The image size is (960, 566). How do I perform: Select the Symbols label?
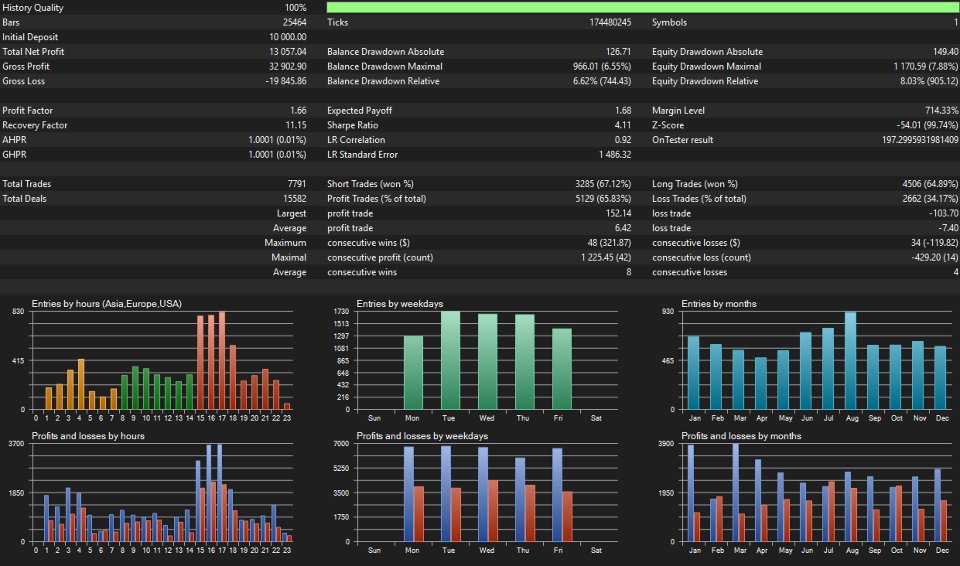pos(669,23)
